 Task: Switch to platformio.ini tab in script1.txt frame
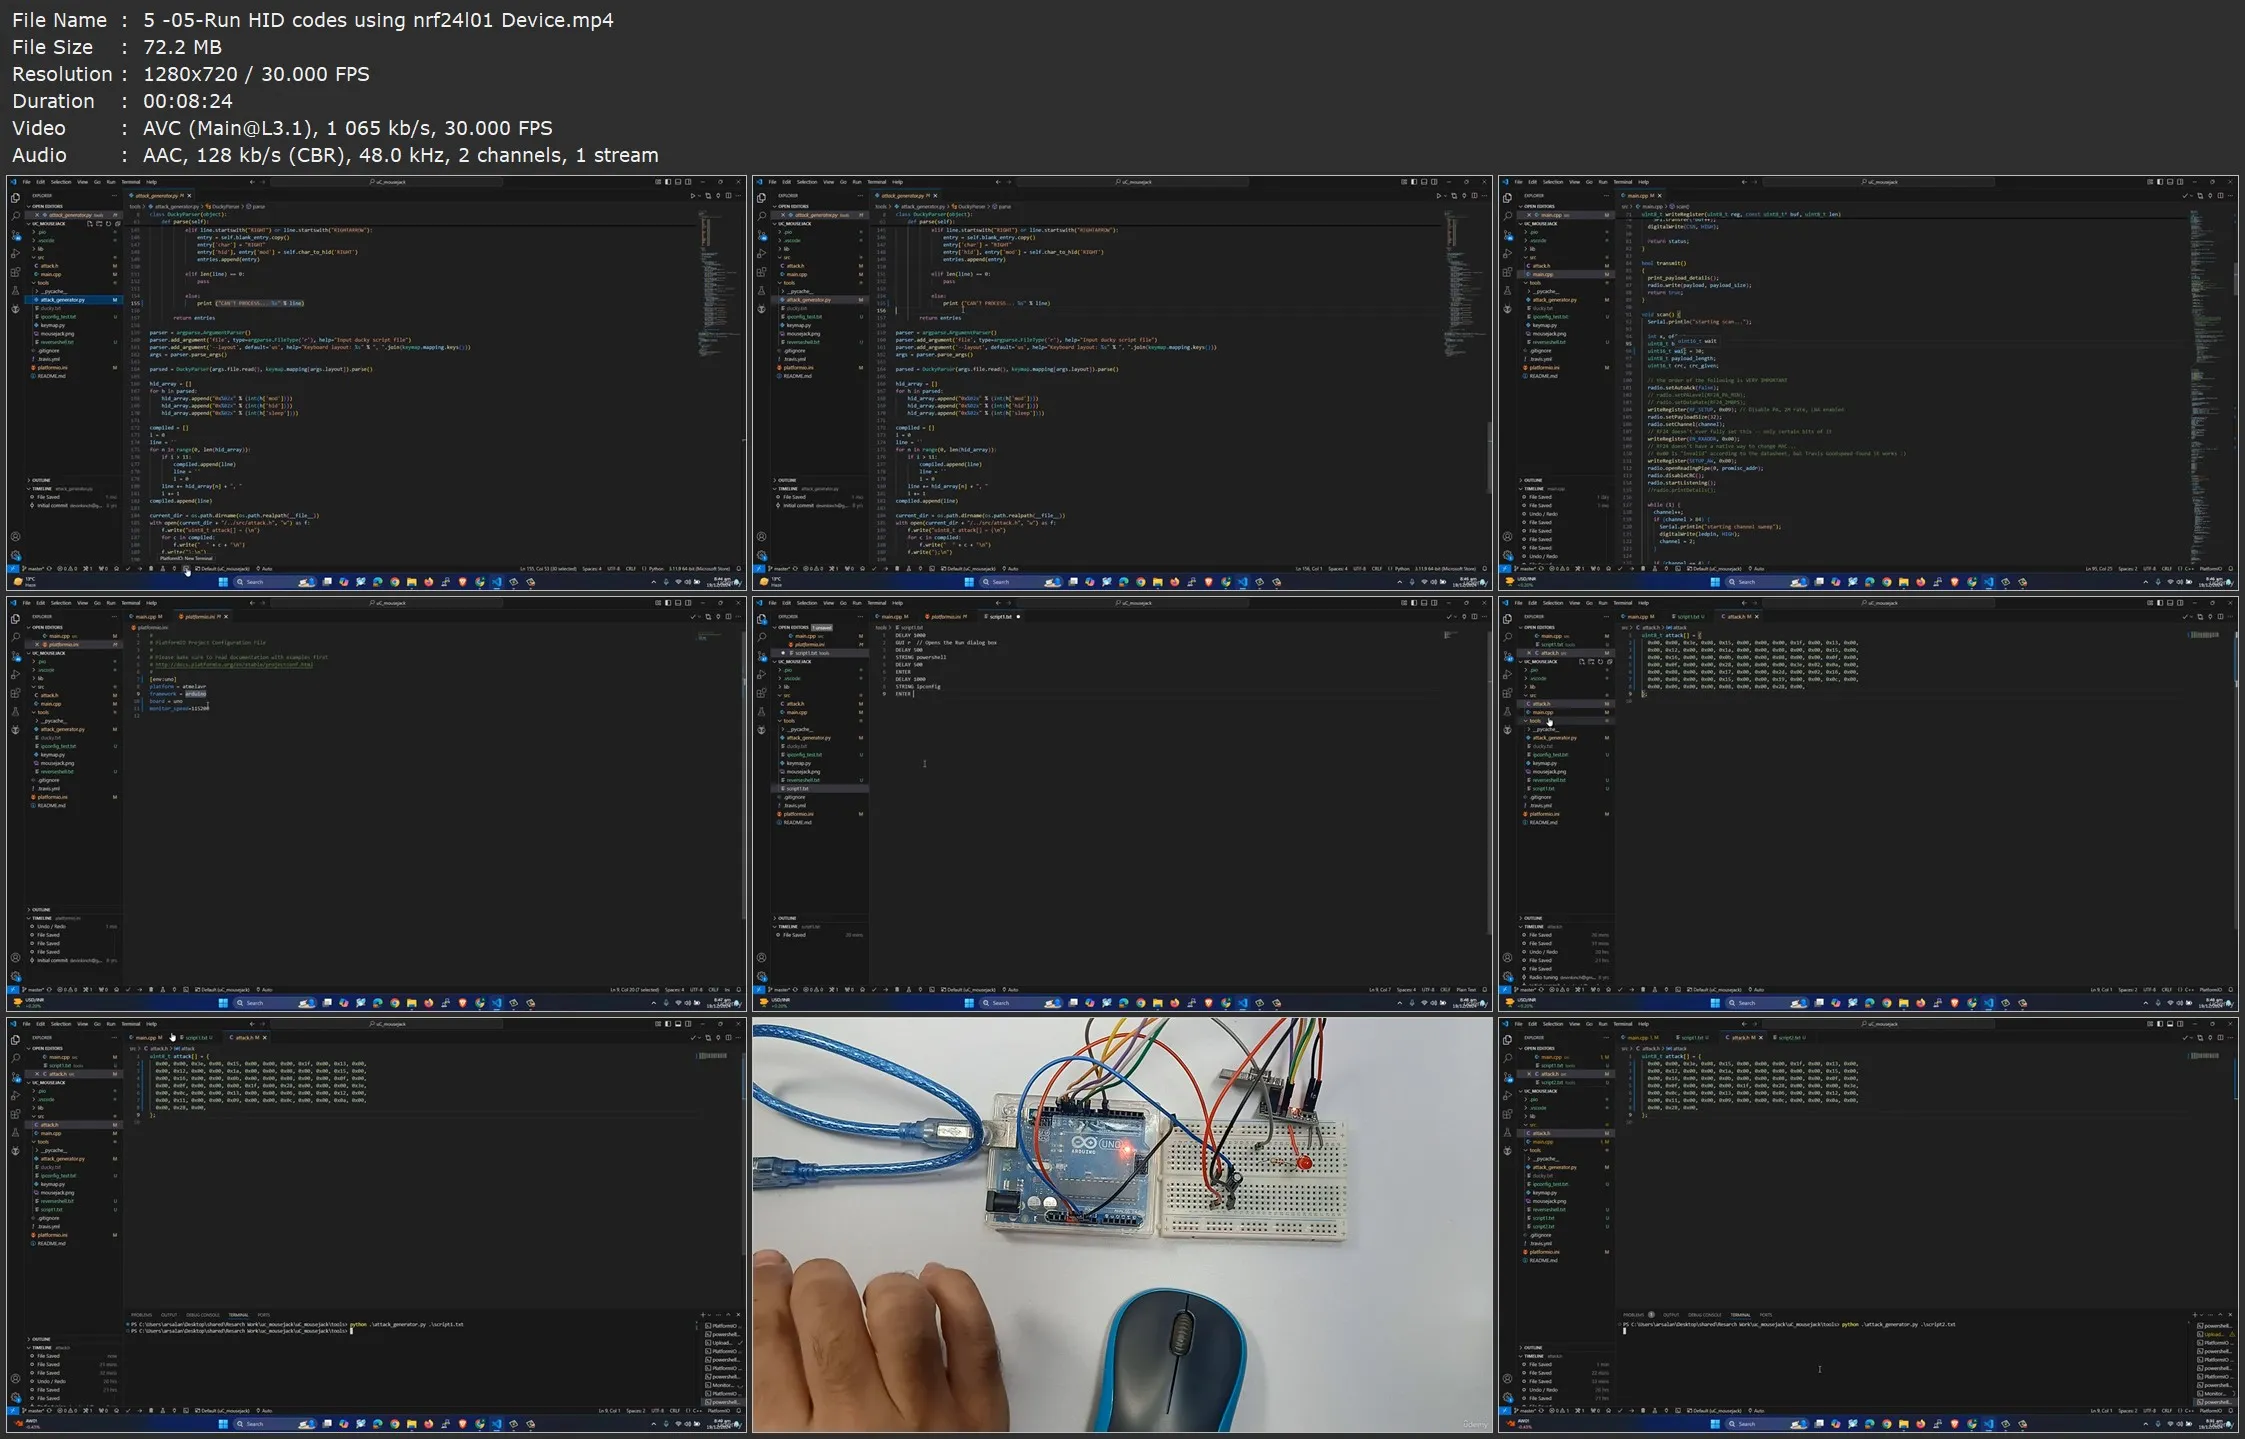tap(945, 617)
